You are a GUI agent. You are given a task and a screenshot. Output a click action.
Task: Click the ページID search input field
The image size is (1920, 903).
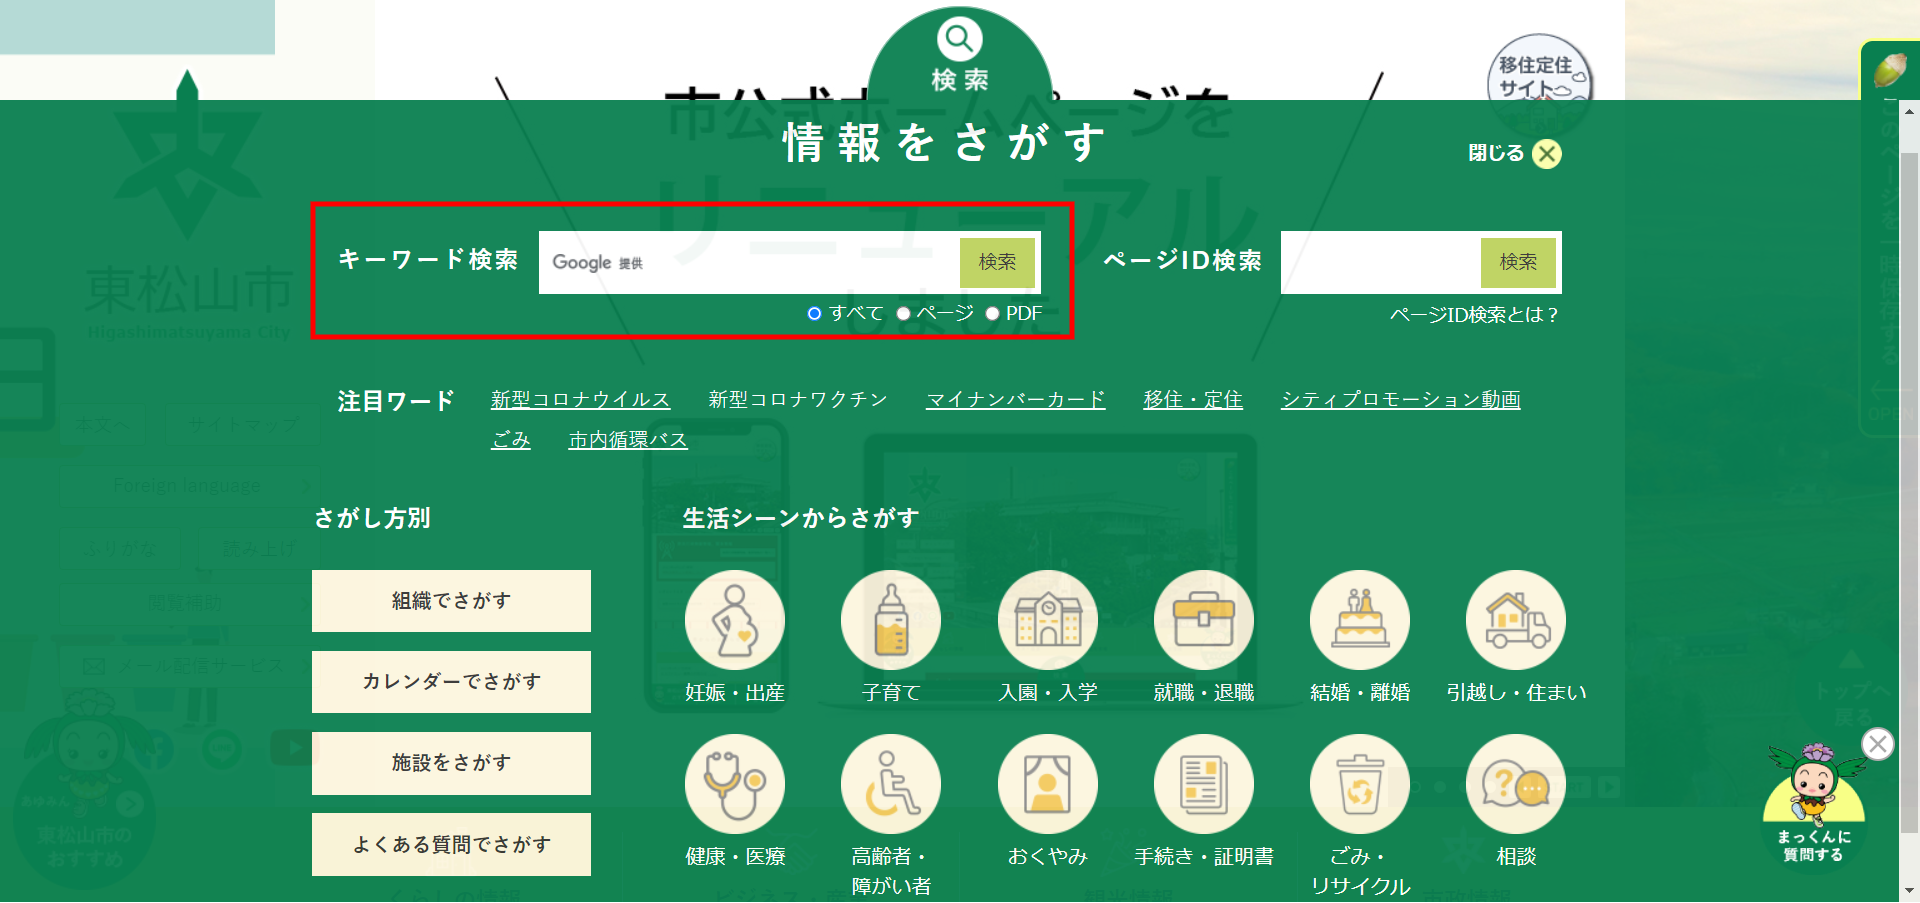tap(1380, 263)
